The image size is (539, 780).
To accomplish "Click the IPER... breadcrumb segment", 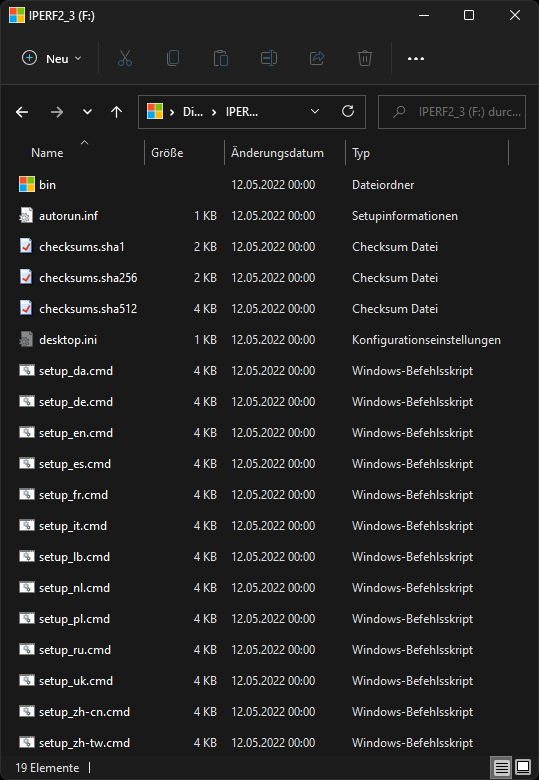I will 242,112.
